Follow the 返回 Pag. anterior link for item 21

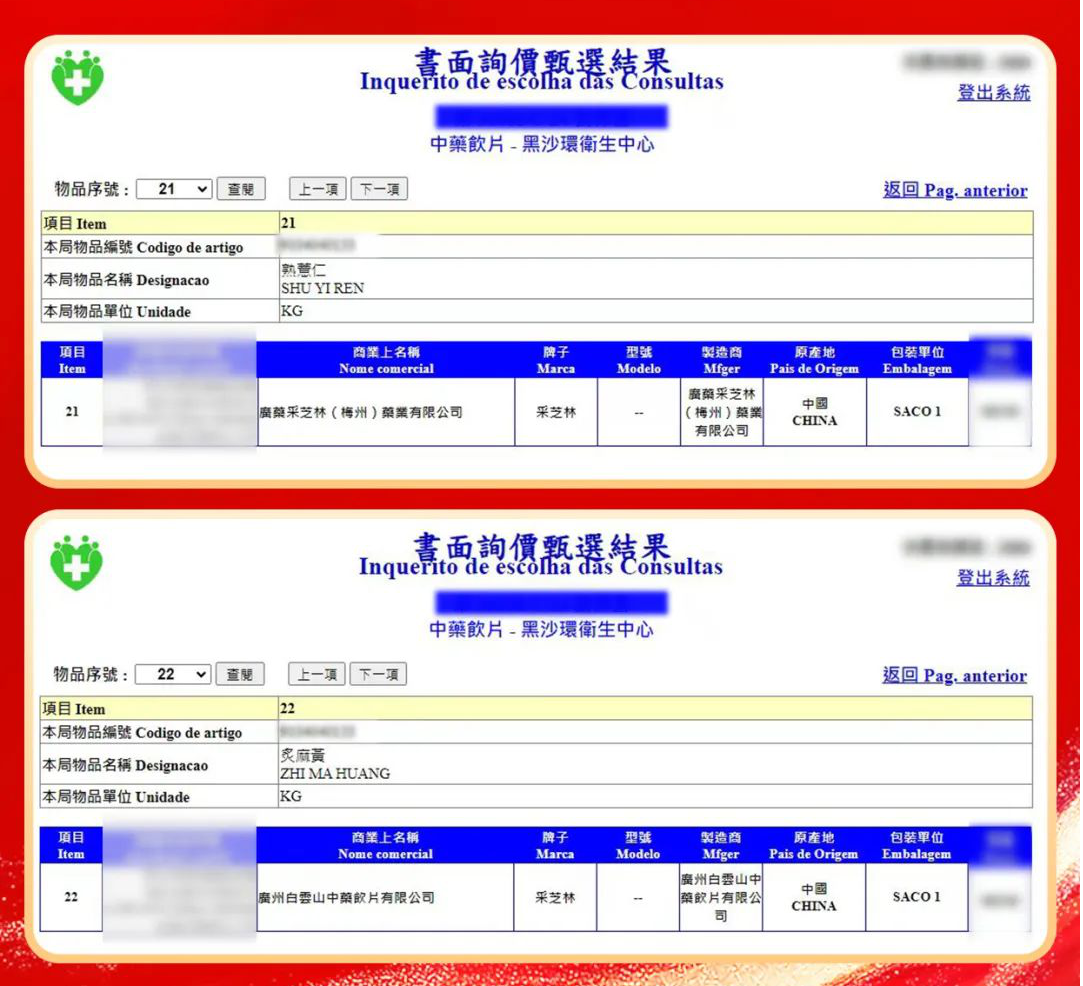[955, 191]
